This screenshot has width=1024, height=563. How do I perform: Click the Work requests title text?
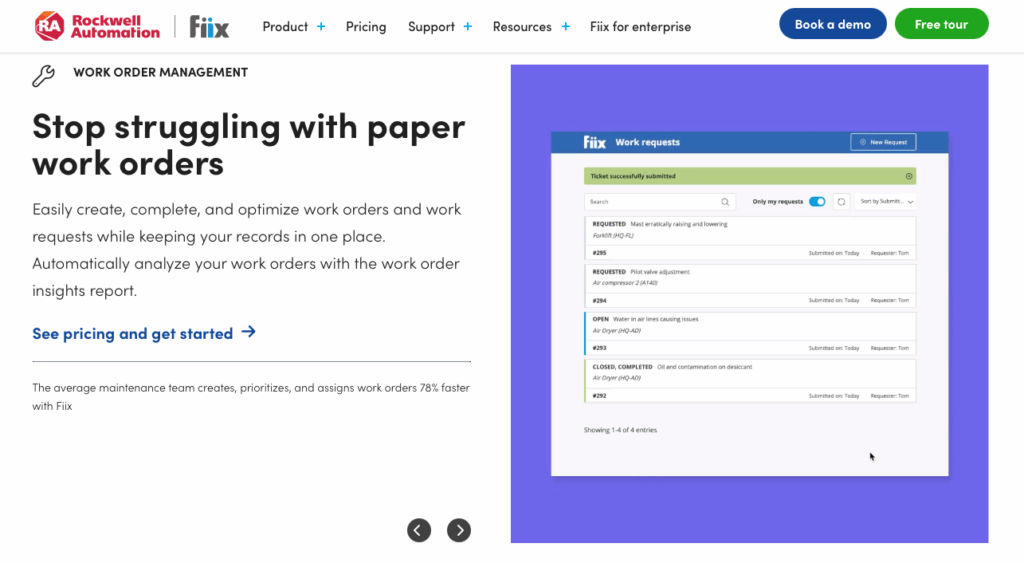click(647, 142)
